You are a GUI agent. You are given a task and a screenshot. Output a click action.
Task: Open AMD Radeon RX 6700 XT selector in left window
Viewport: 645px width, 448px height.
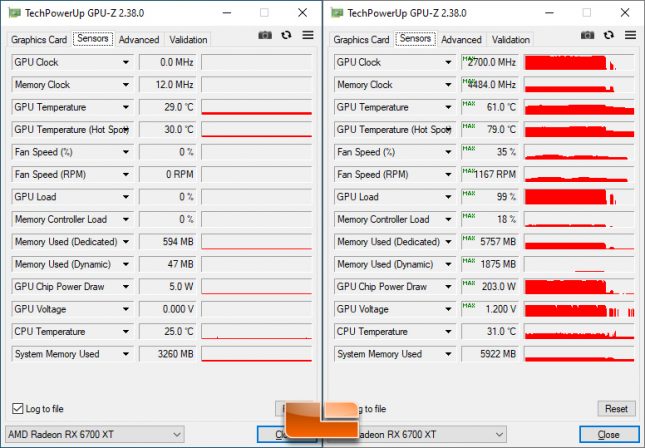point(95,434)
